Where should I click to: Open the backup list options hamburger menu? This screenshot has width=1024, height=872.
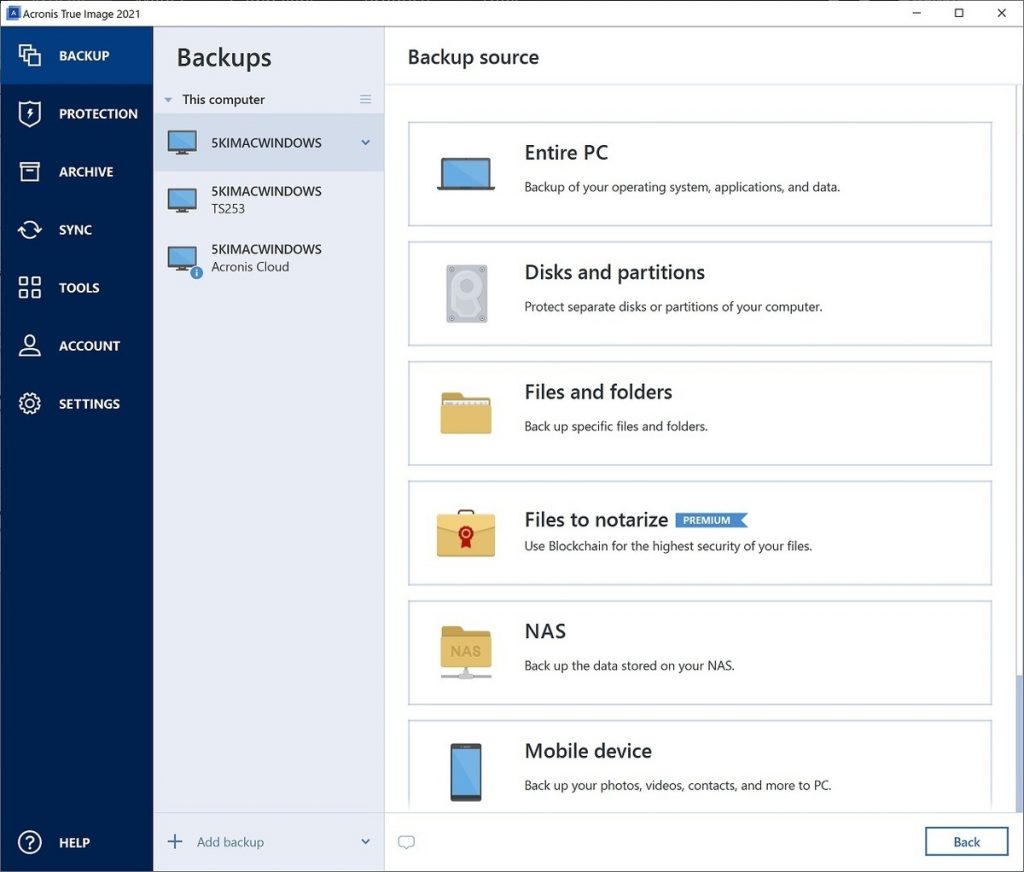click(x=366, y=99)
